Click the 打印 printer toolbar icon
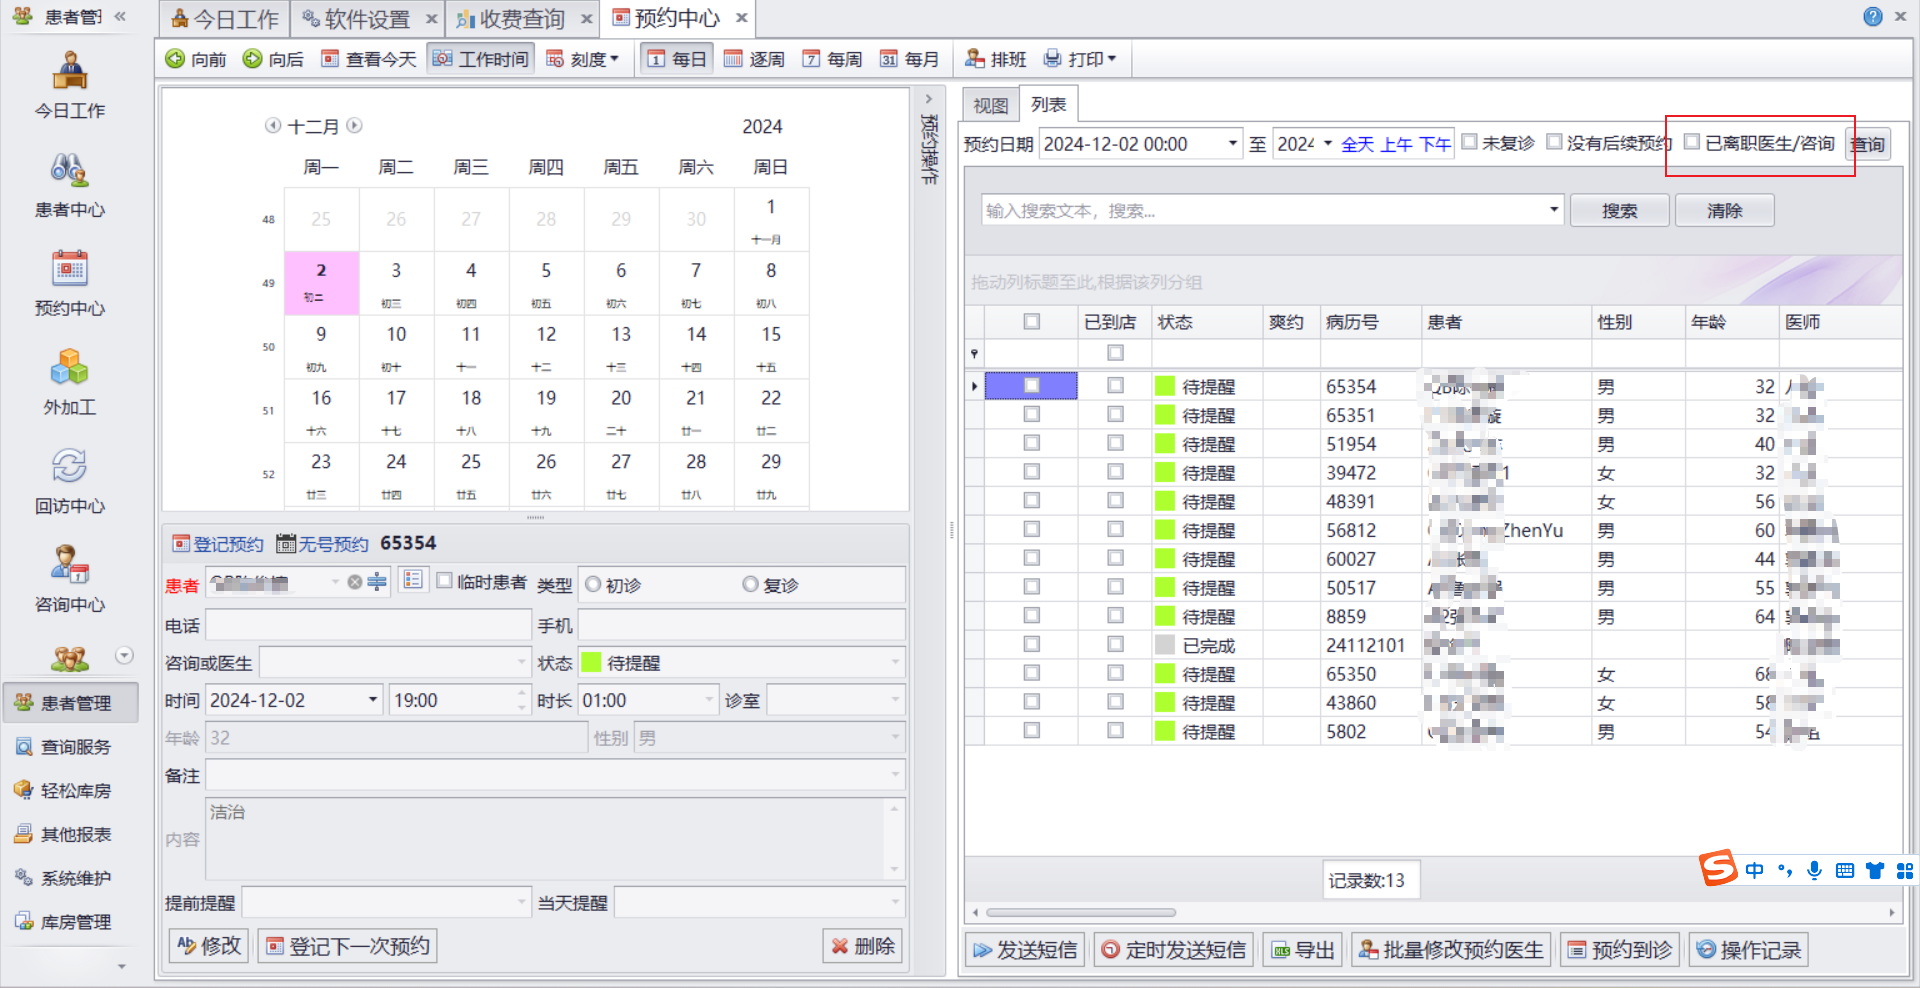Viewport: 1920px width, 988px height. coord(1052,59)
